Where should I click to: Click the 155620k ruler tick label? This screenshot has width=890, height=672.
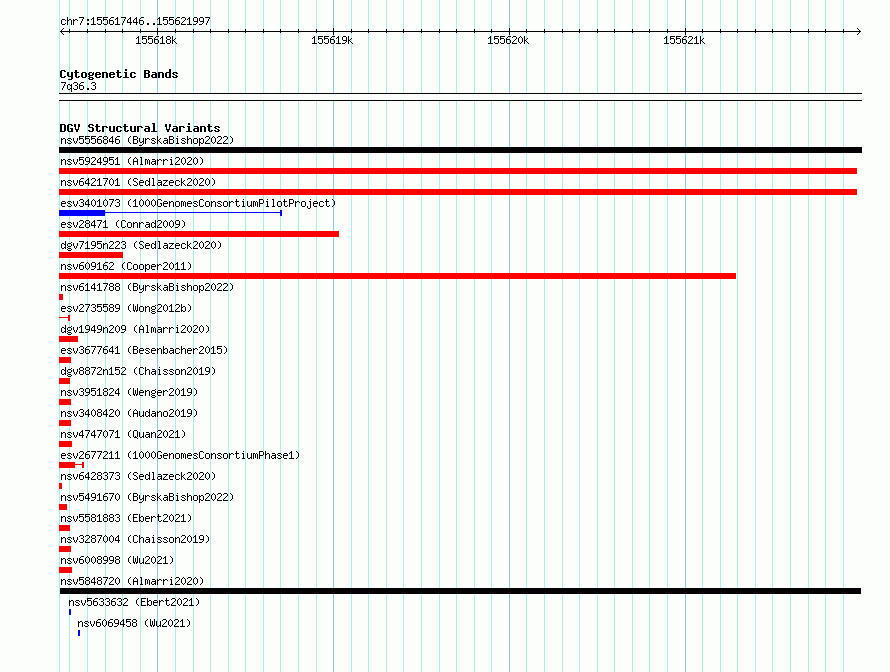[508, 40]
